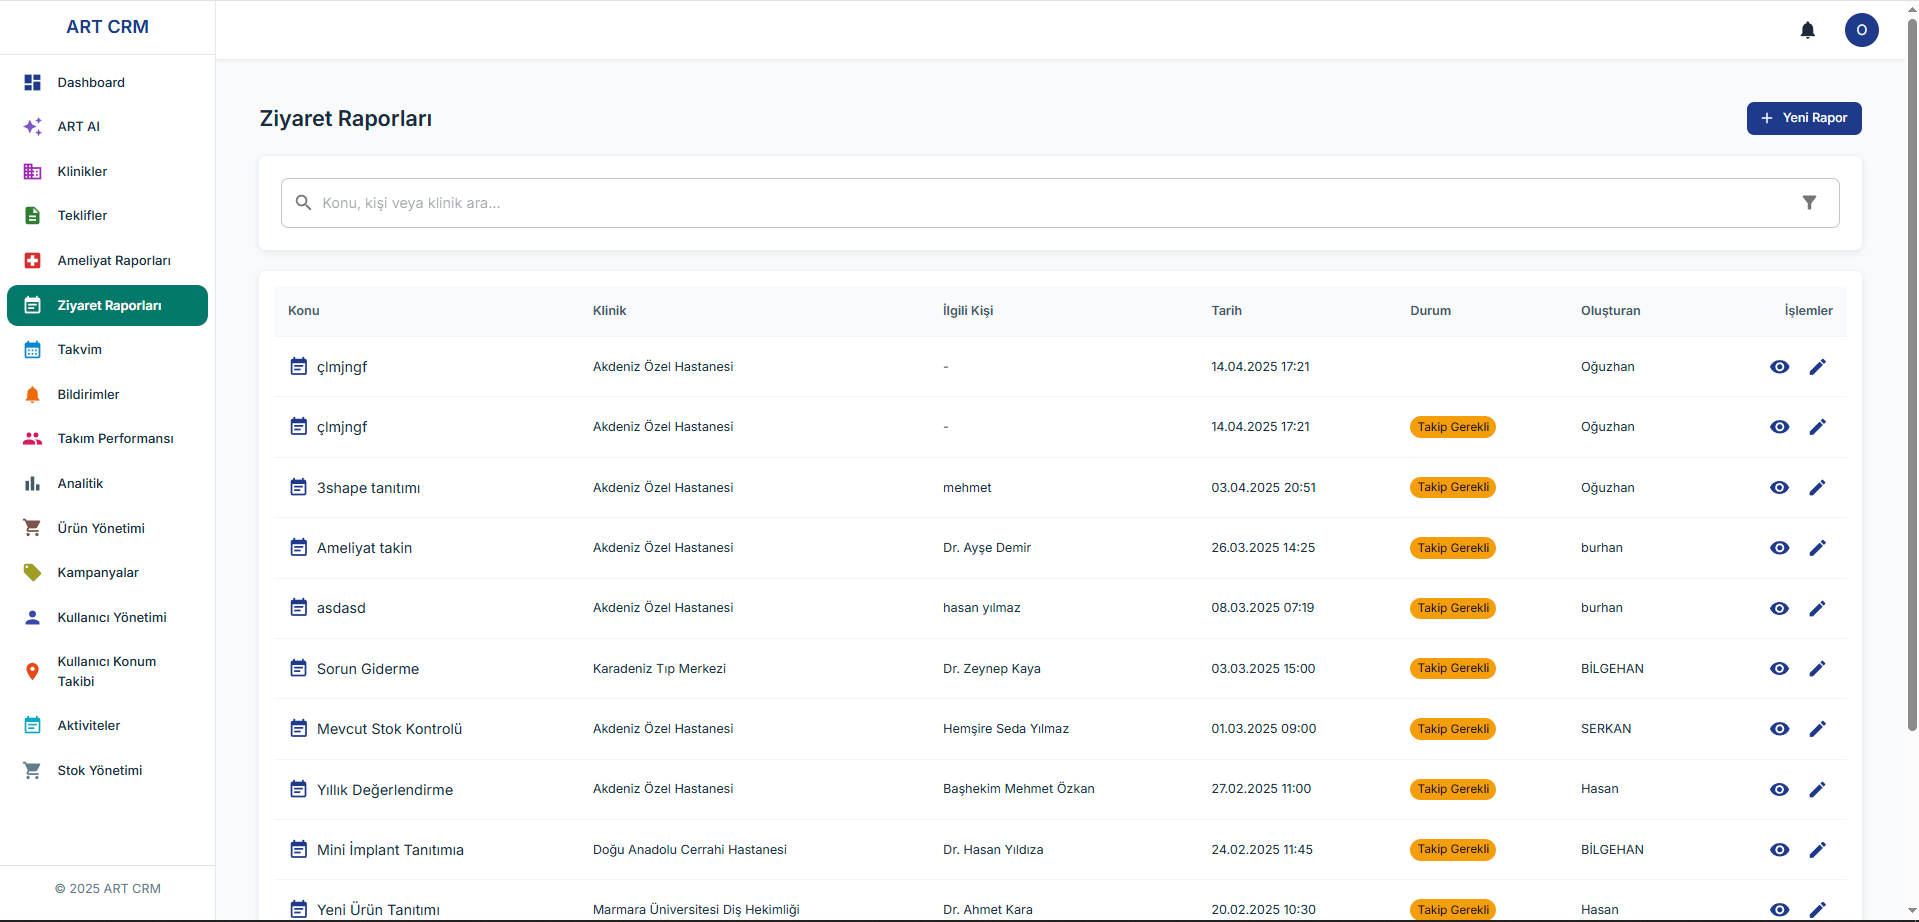Sort reports by Durum column header

click(1430, 311)
